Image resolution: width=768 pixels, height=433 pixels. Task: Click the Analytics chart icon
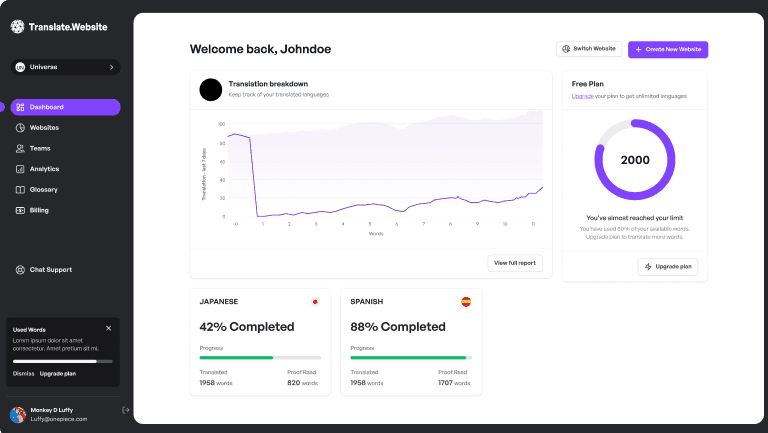[20, 169]
